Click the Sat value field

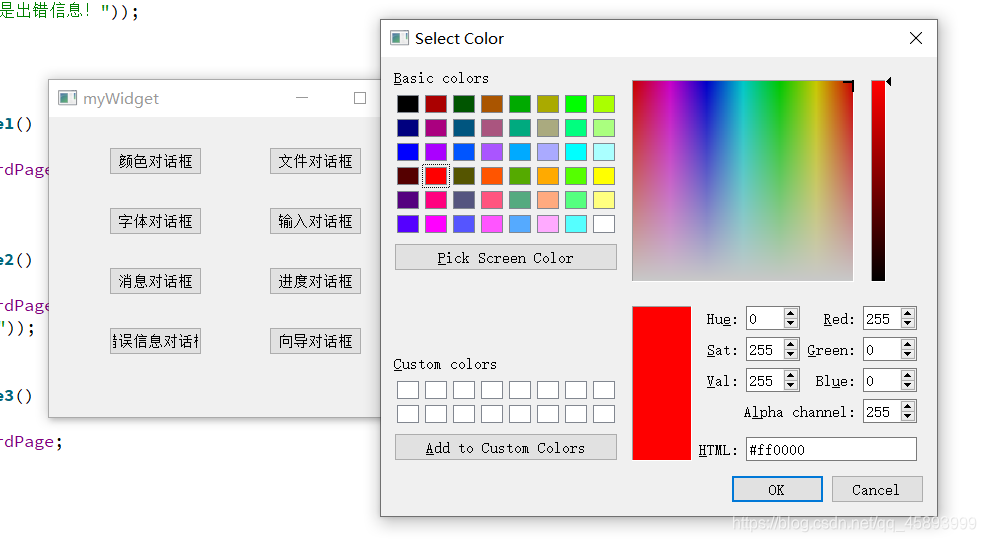coord(765,350)
